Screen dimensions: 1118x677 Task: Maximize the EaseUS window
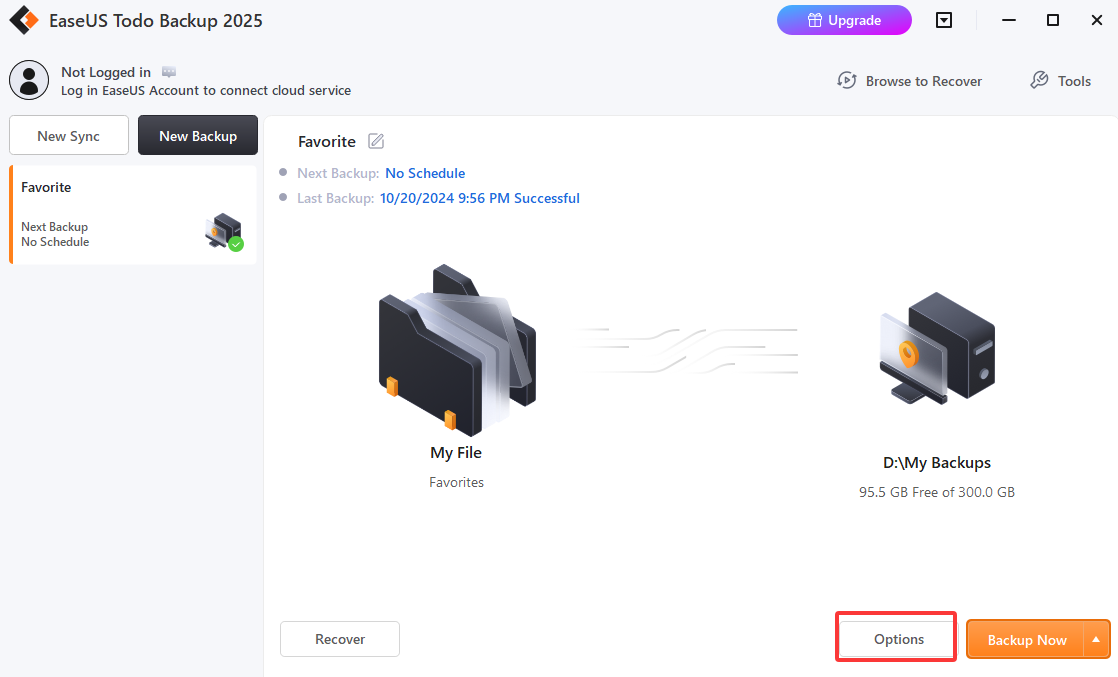click(x=1052, y=20)
